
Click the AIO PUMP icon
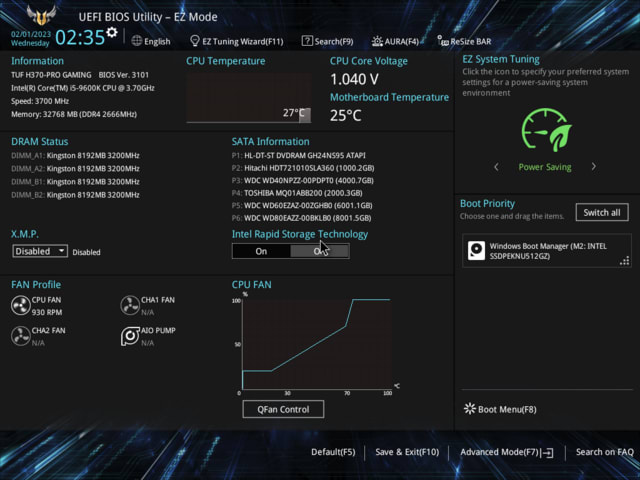[130, 336]
